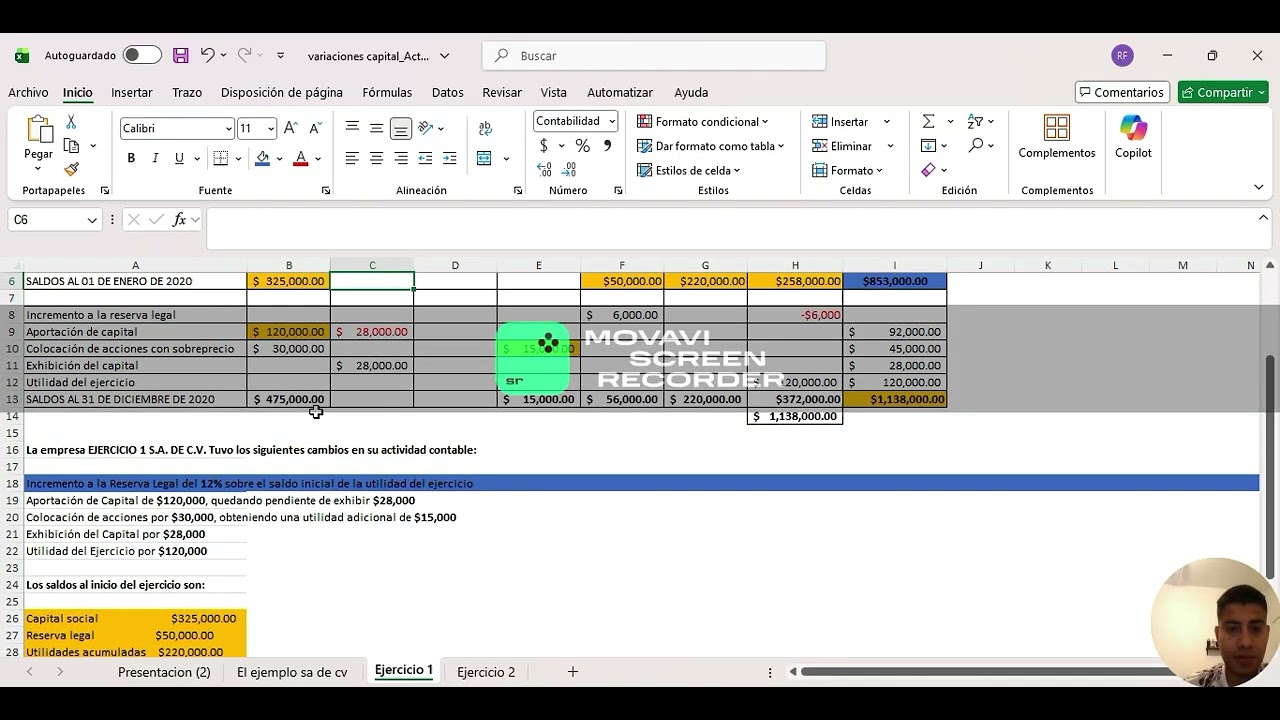The width and height of the screenshot is (1280, 720).
Task: Toggle bold formatting
Action: pos(131,158)
